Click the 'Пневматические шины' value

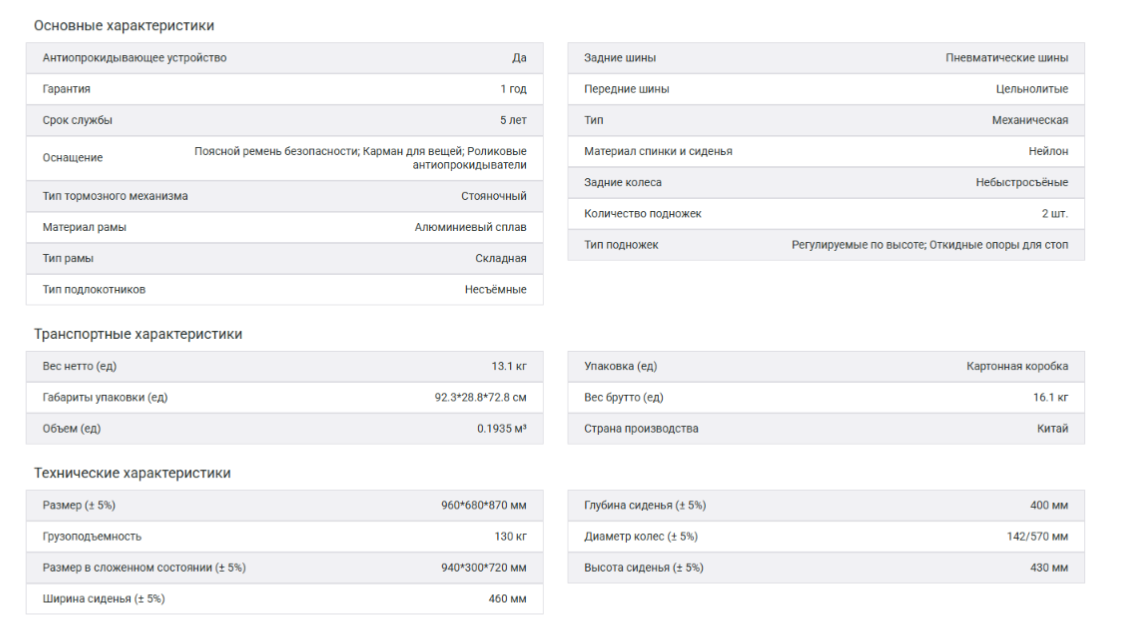[1006, 58]
